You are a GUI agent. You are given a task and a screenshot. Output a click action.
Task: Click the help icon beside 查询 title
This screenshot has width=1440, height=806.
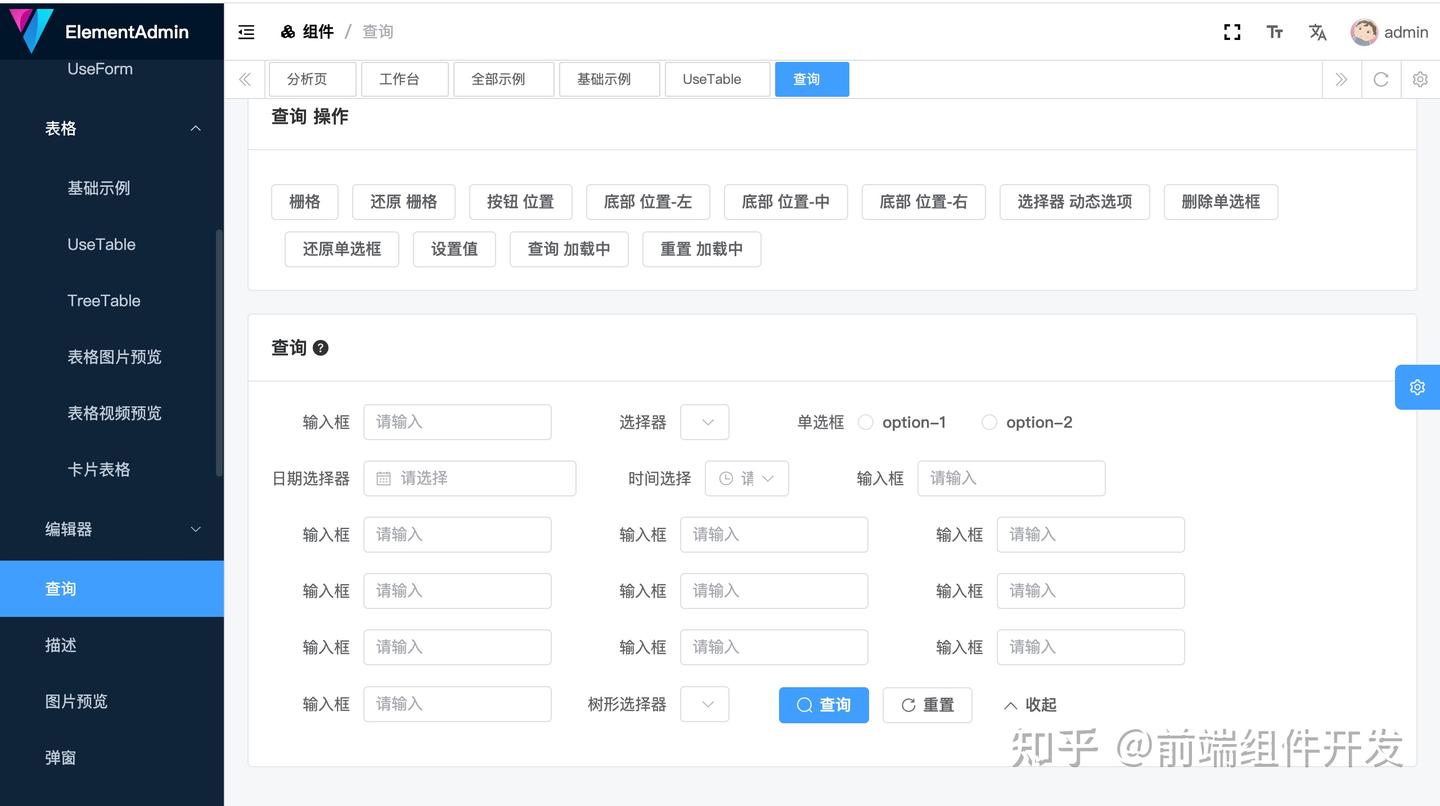(x=319, y=347)
